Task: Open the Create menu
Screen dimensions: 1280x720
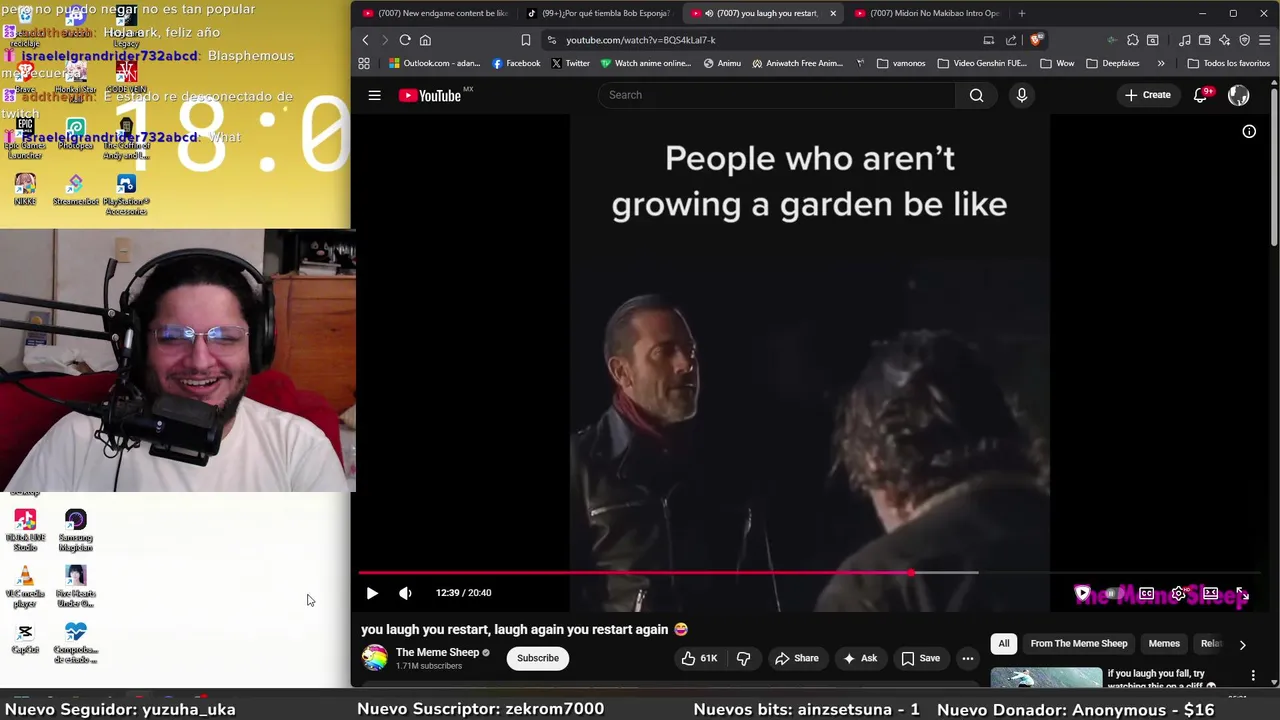Action: pos(1147,95)
